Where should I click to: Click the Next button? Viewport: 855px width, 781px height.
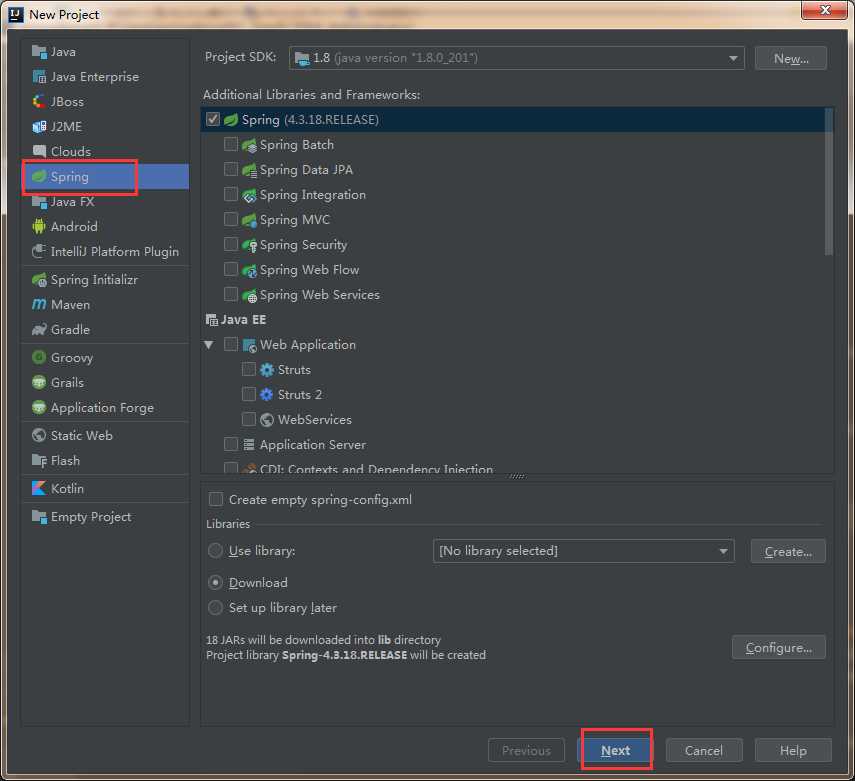coord(616,751)
